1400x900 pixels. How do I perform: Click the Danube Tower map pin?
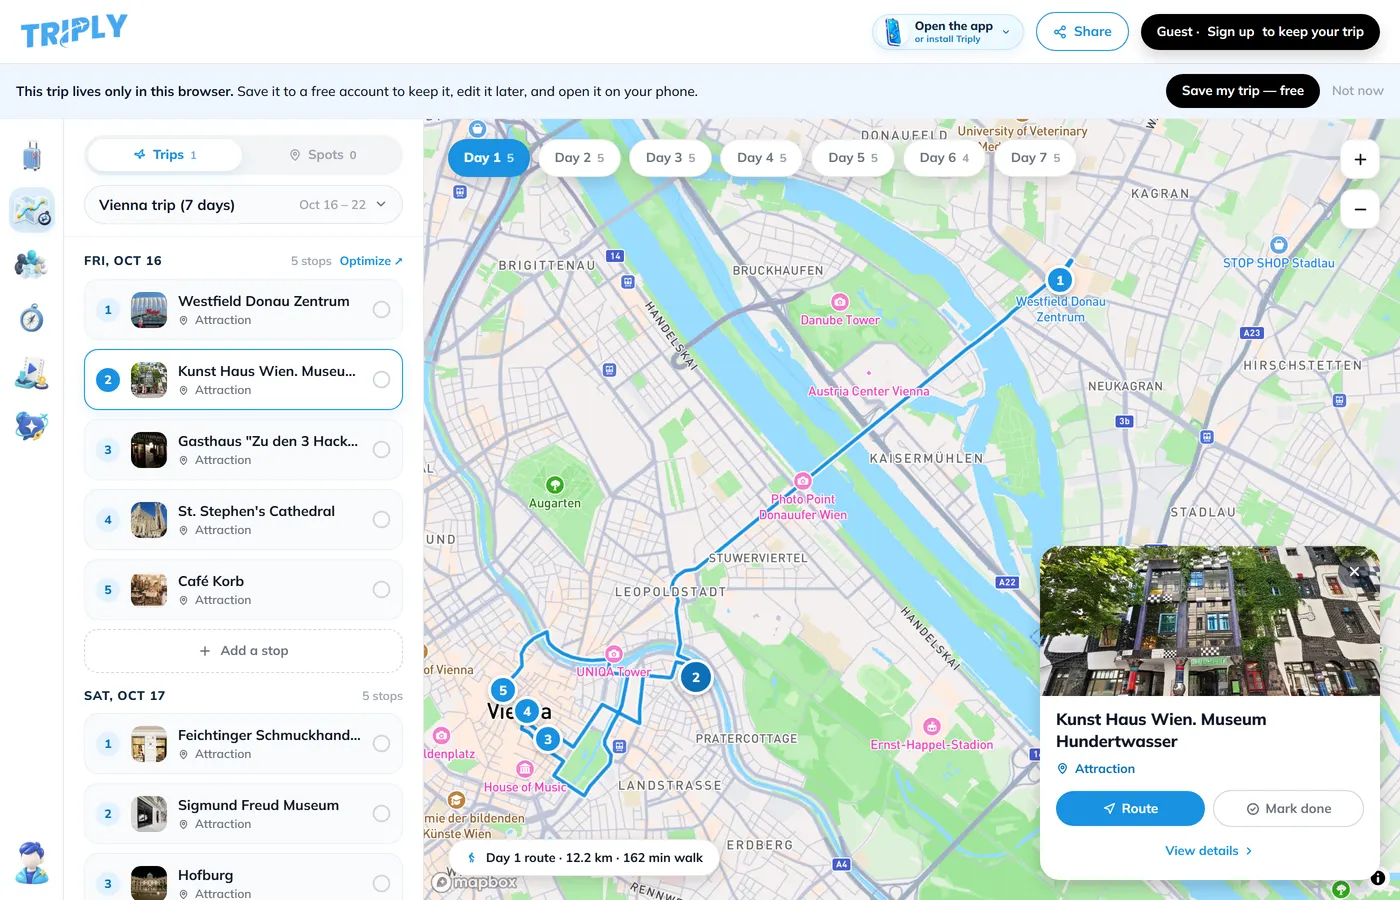point(840,302)
